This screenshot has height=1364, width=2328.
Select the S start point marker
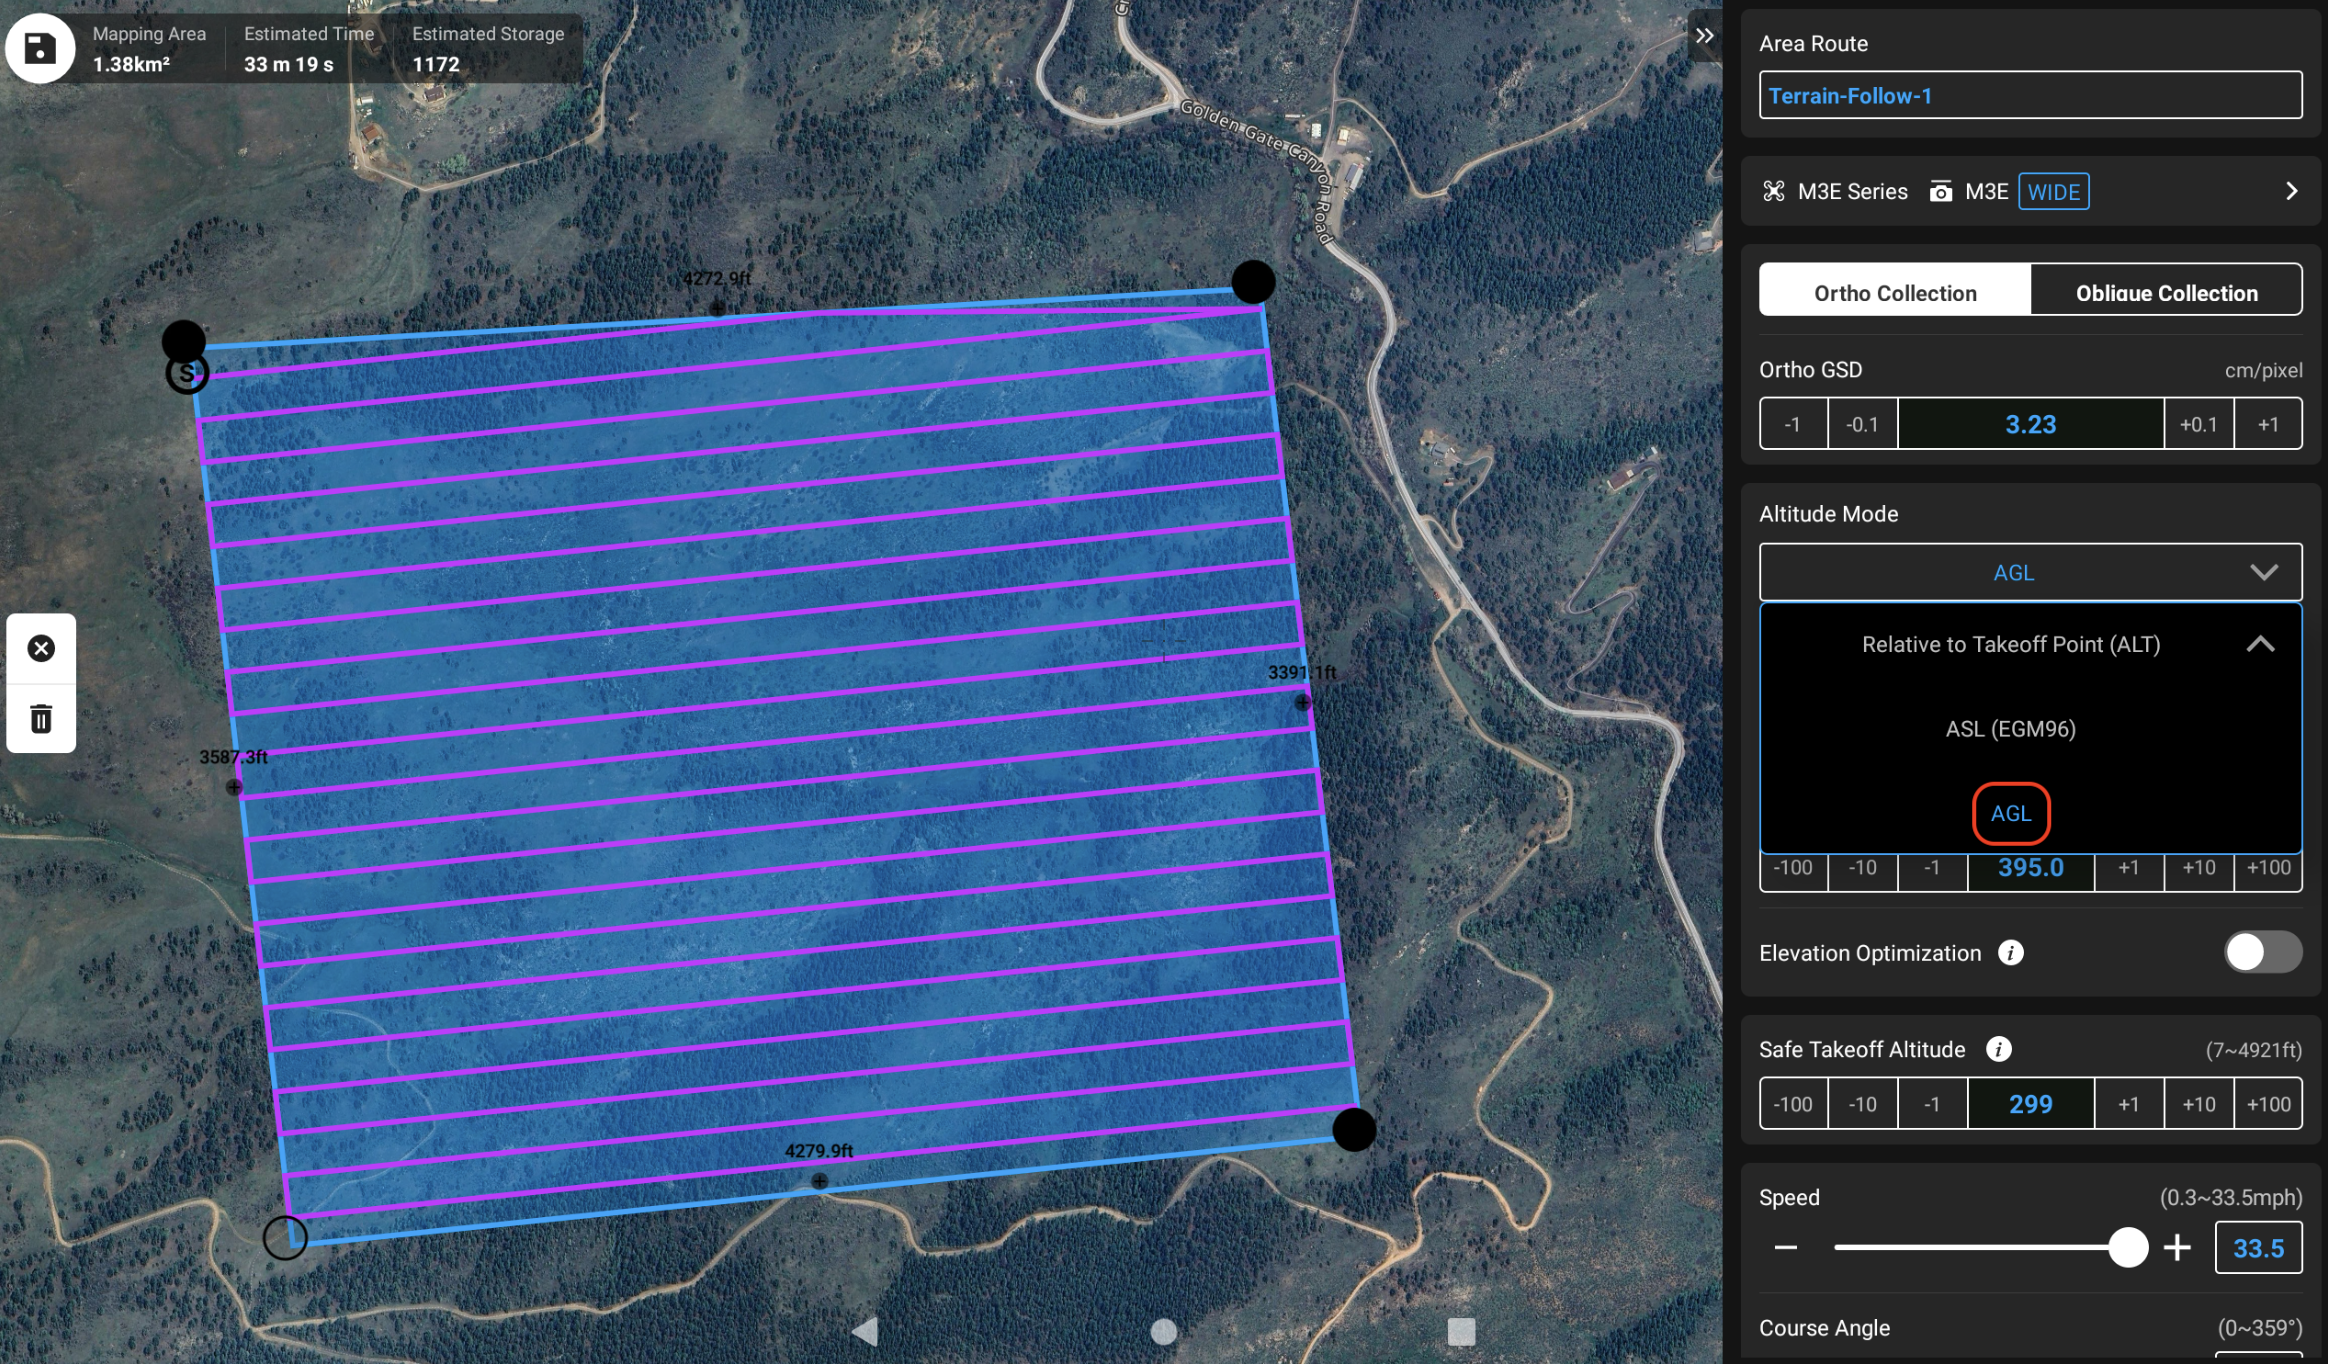coord(187,373)
